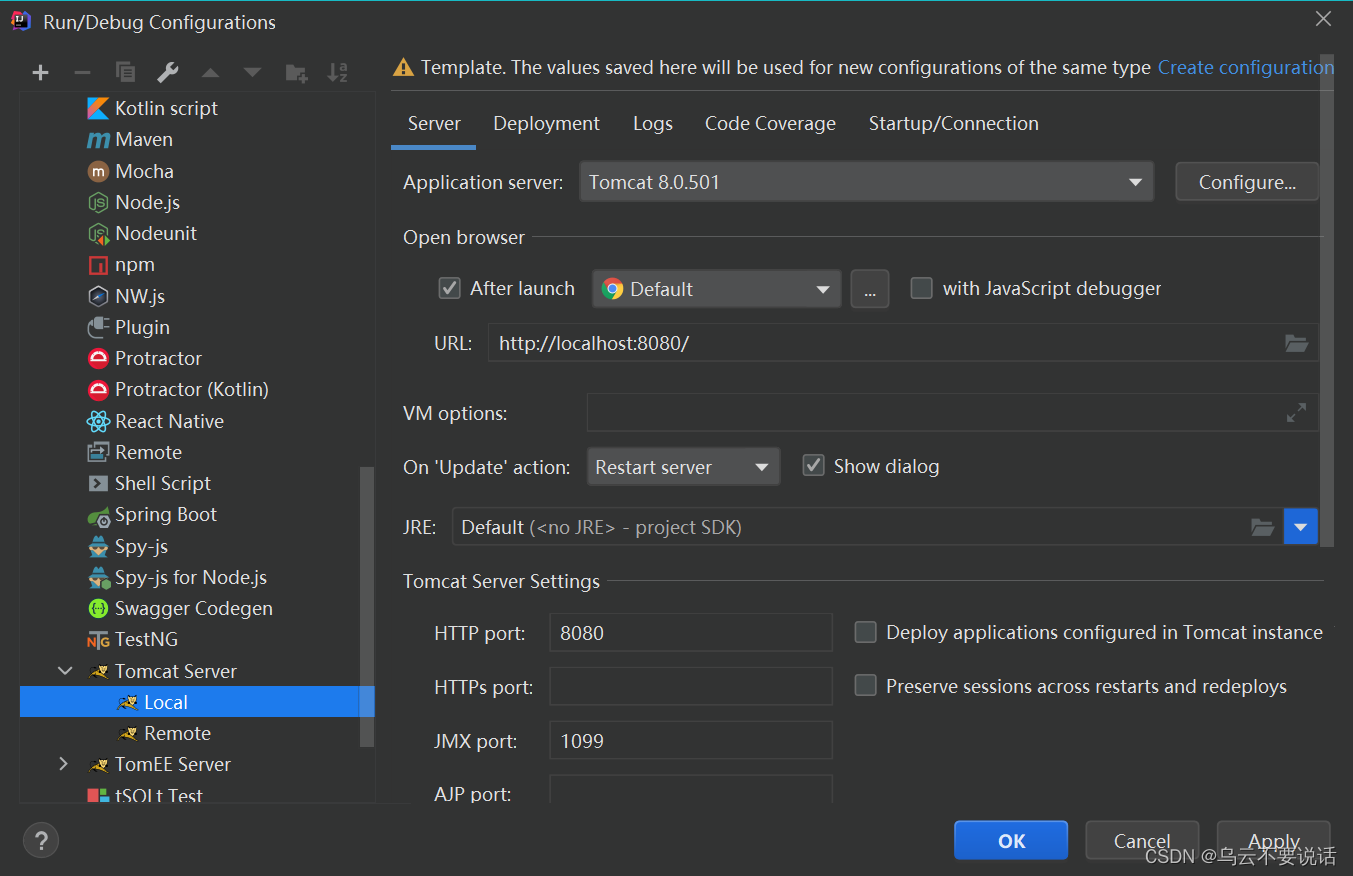Select the TestNG template icon
This screenshot has width=1353, height=876.
98,640
